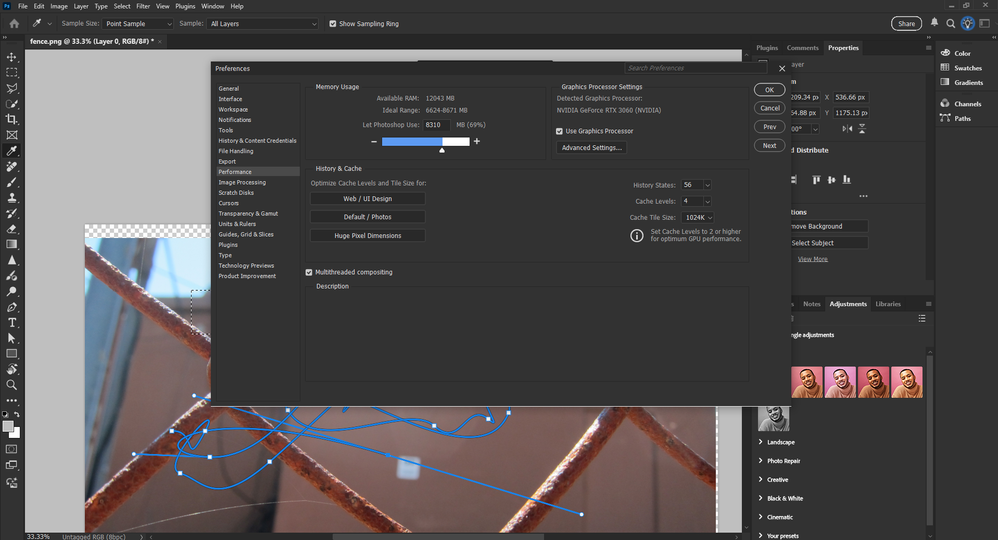Click OK in Preferences dialog
Screen dimensions: 998x540
770,90
